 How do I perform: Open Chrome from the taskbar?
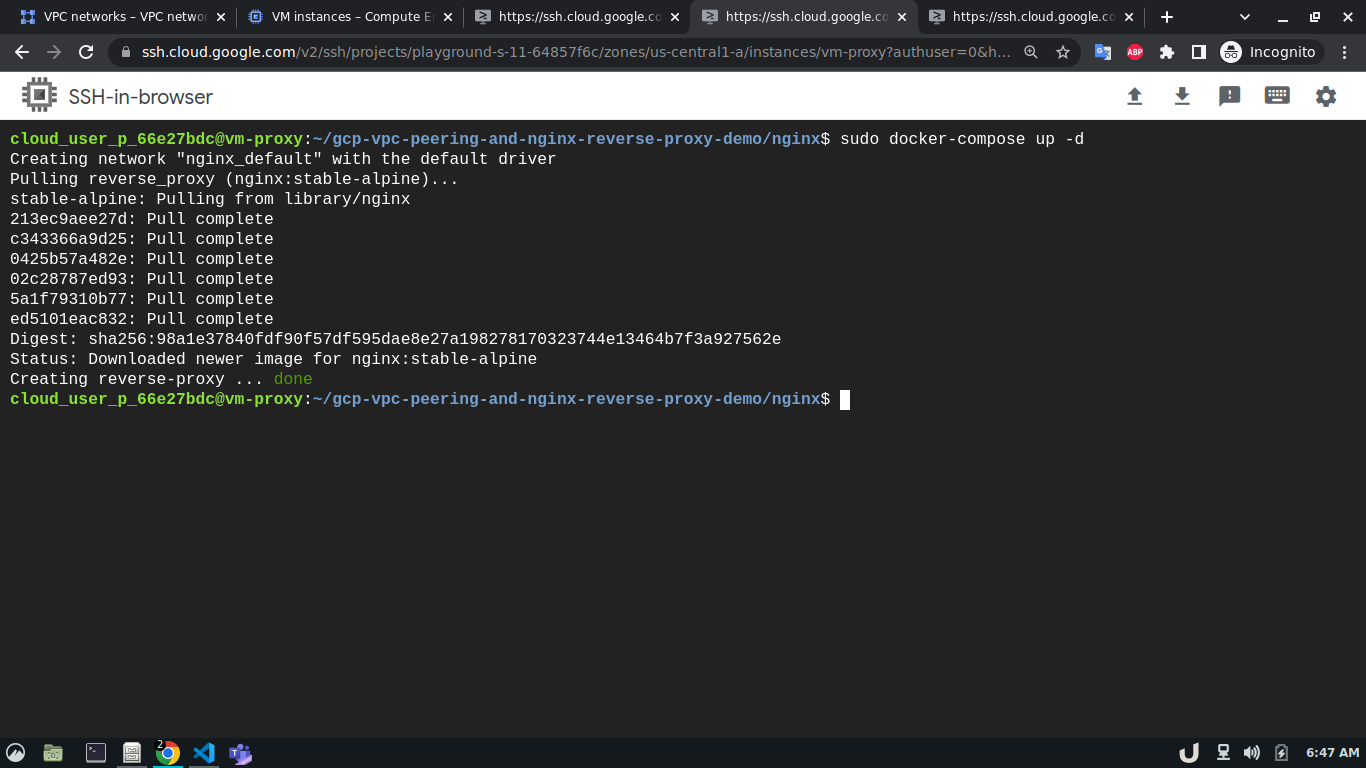click(x=168, y=753)
